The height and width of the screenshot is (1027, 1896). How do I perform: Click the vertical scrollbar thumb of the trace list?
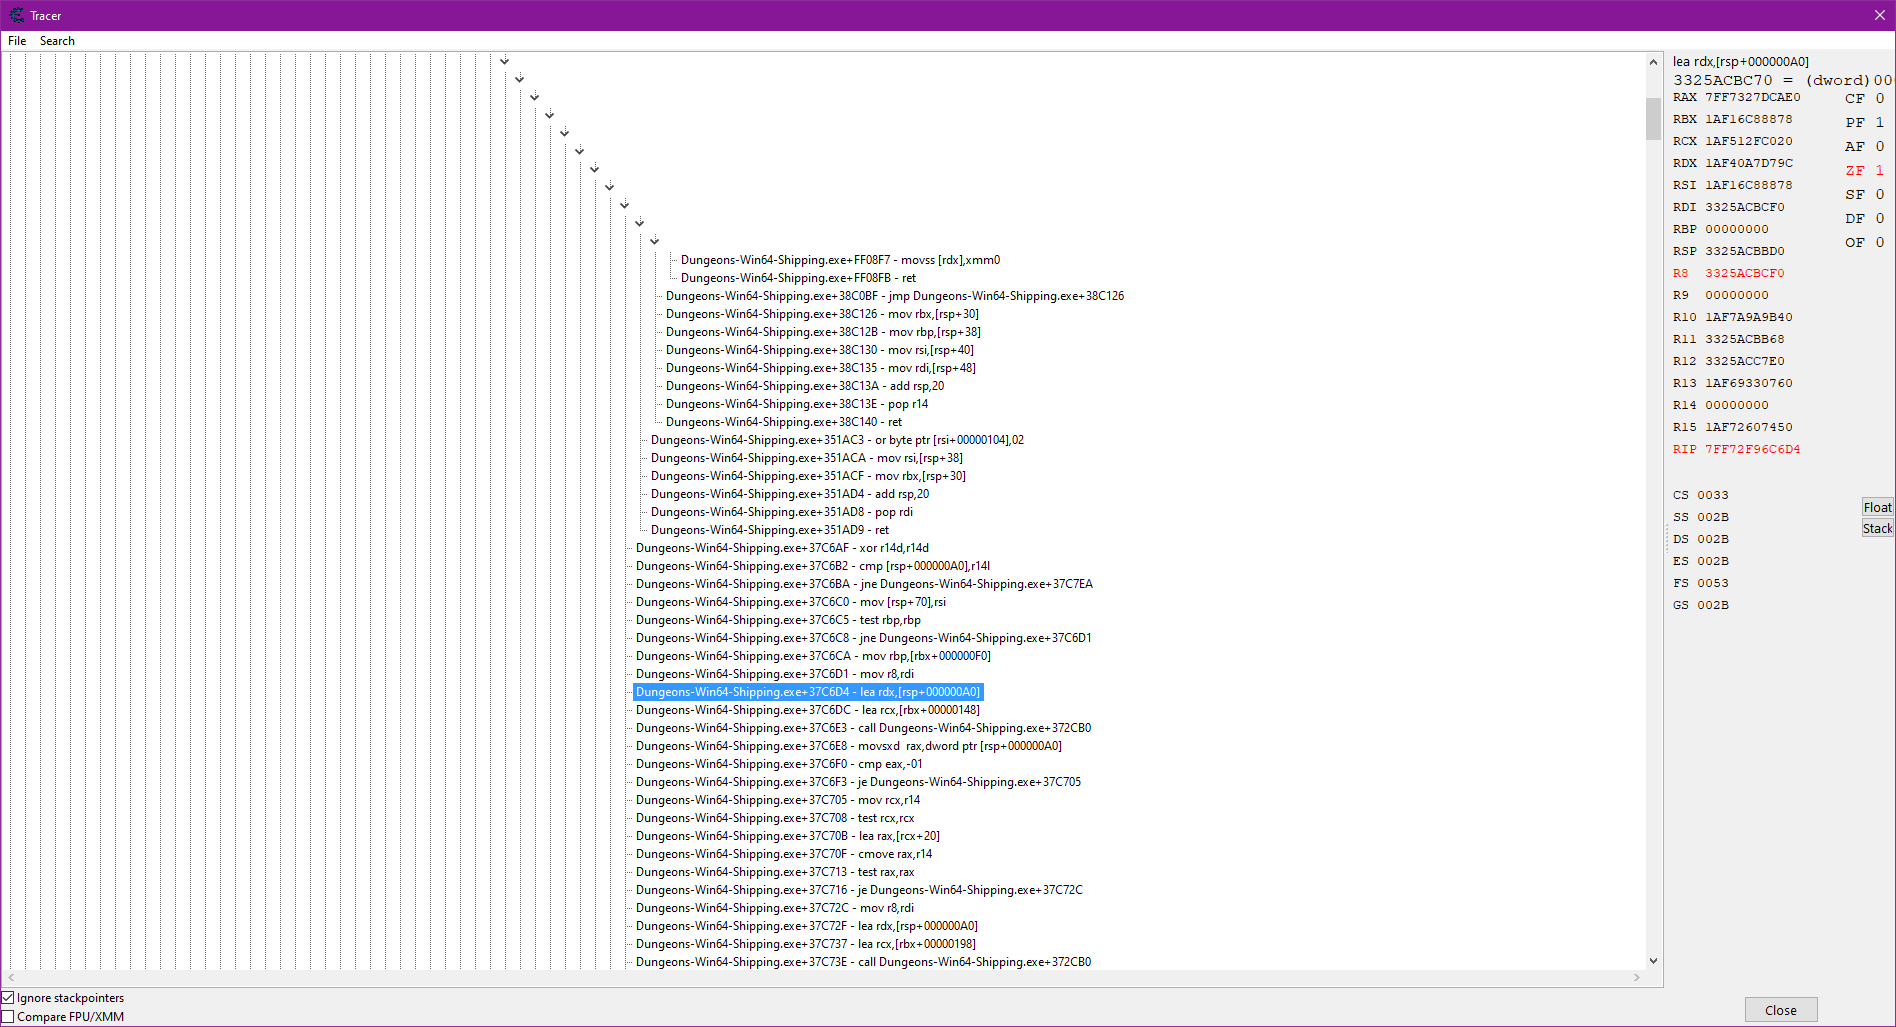(1653, 119)
